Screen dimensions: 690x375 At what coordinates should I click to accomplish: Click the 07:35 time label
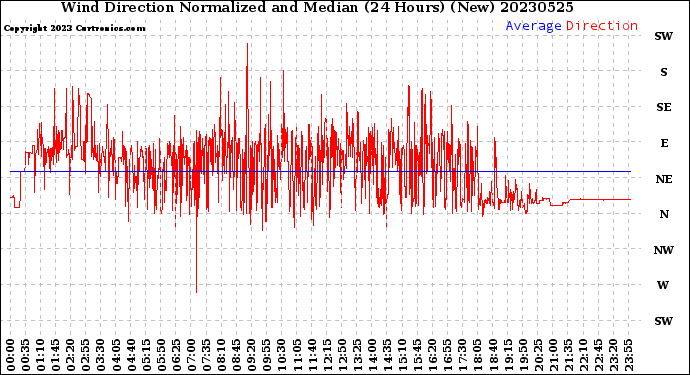coord(206,355)
